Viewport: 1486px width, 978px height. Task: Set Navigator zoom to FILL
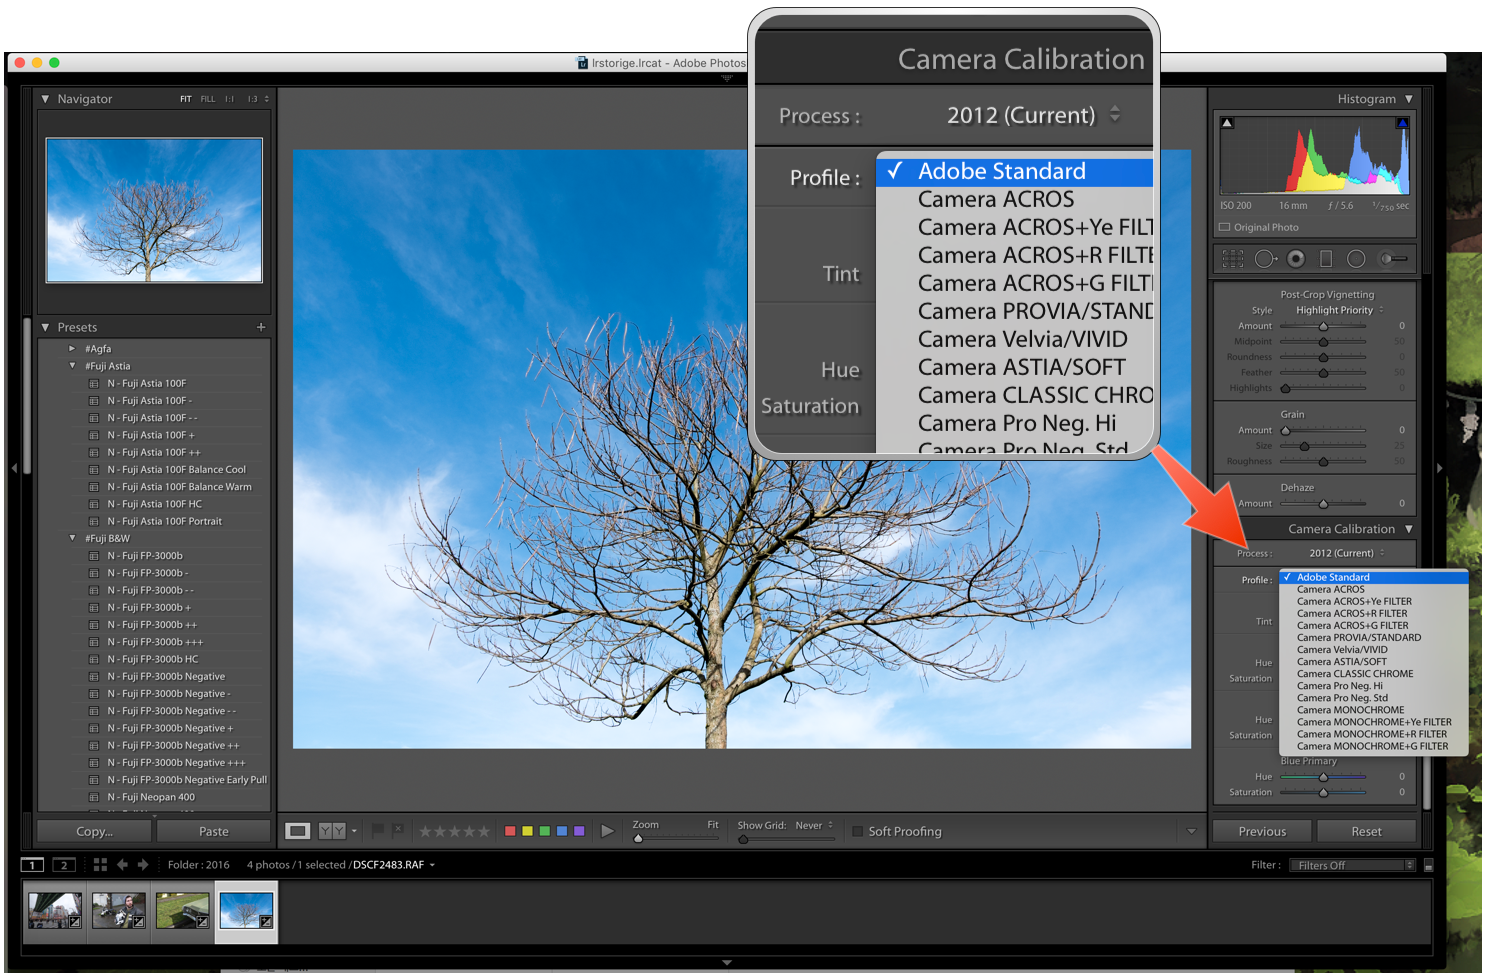click(x=208, y=99)
